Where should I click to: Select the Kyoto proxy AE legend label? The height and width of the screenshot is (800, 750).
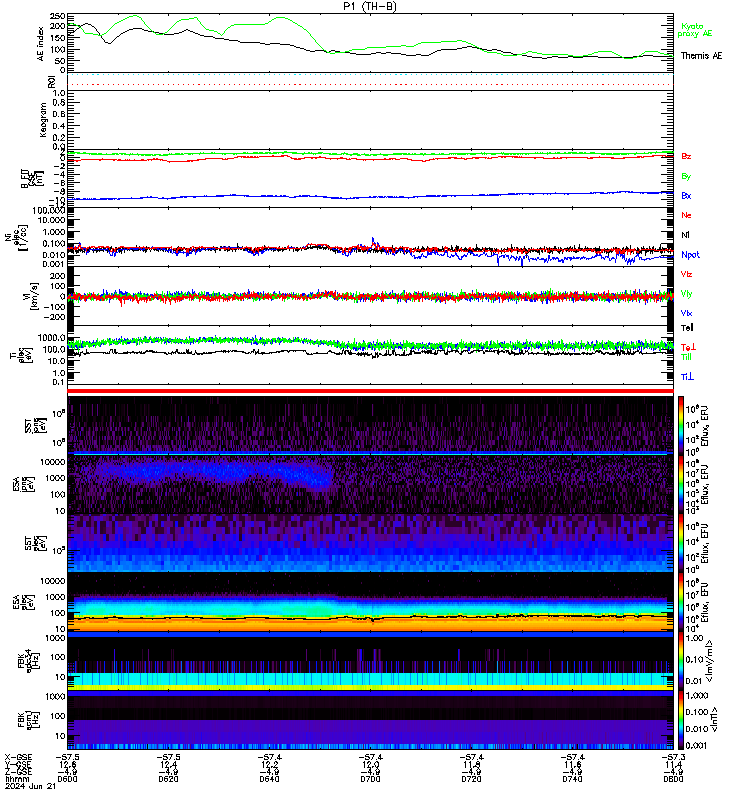[x=694, y=30]
